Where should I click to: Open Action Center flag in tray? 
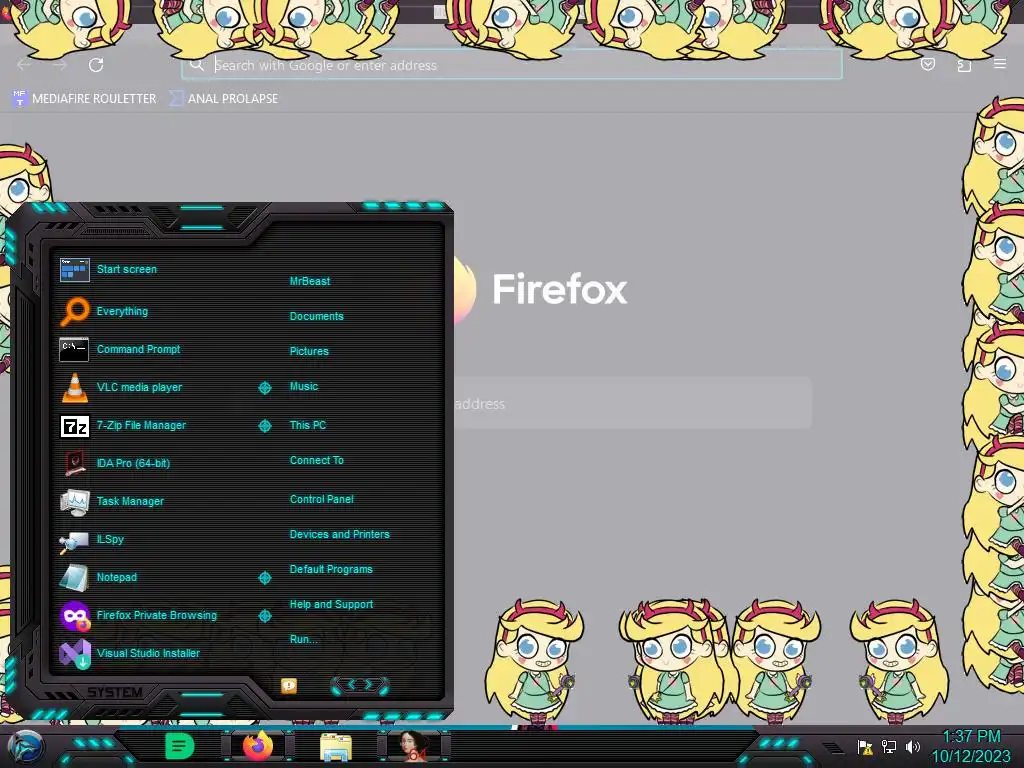coord(865,746)
